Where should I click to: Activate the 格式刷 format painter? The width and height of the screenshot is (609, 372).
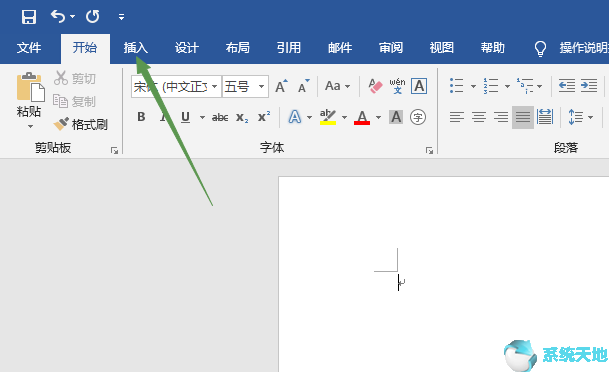[80, 125]
